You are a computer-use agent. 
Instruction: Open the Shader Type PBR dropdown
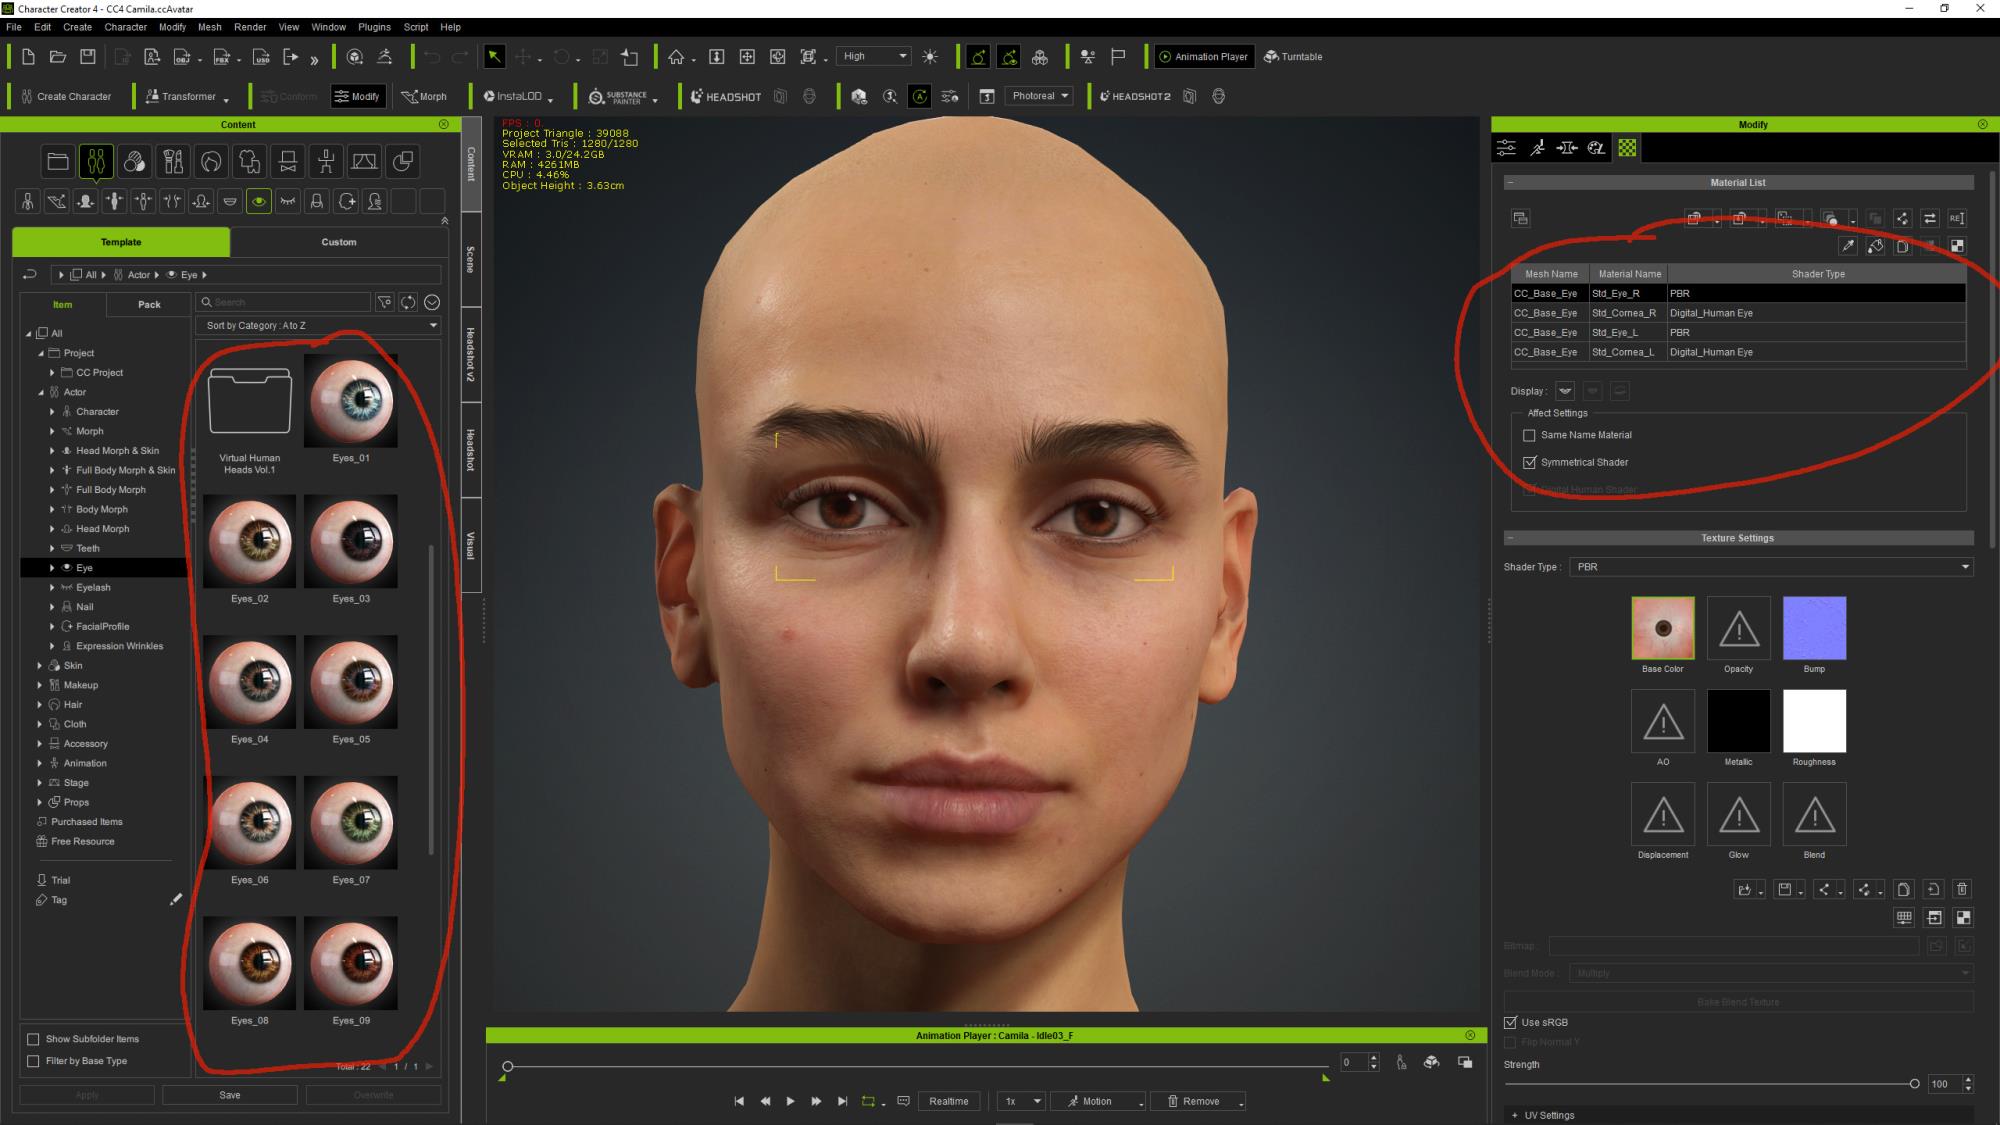(1771, 567)
